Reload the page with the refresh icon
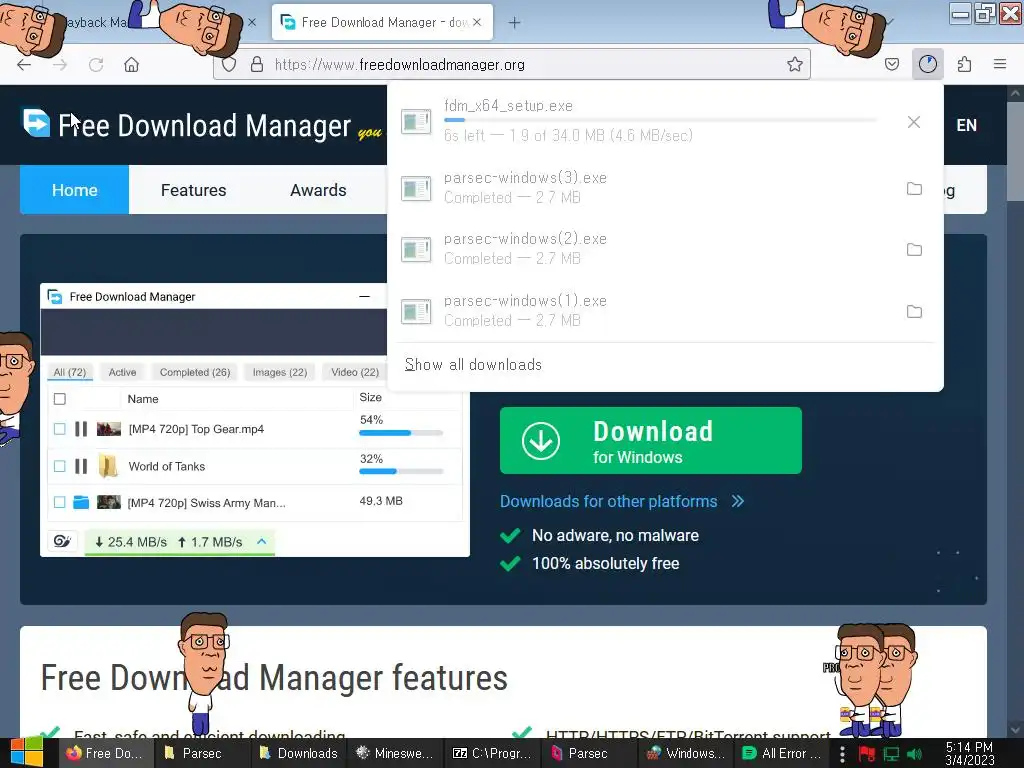Image resolution: width=1024 pixels, height=768 pixels. [x=96, y=65]
